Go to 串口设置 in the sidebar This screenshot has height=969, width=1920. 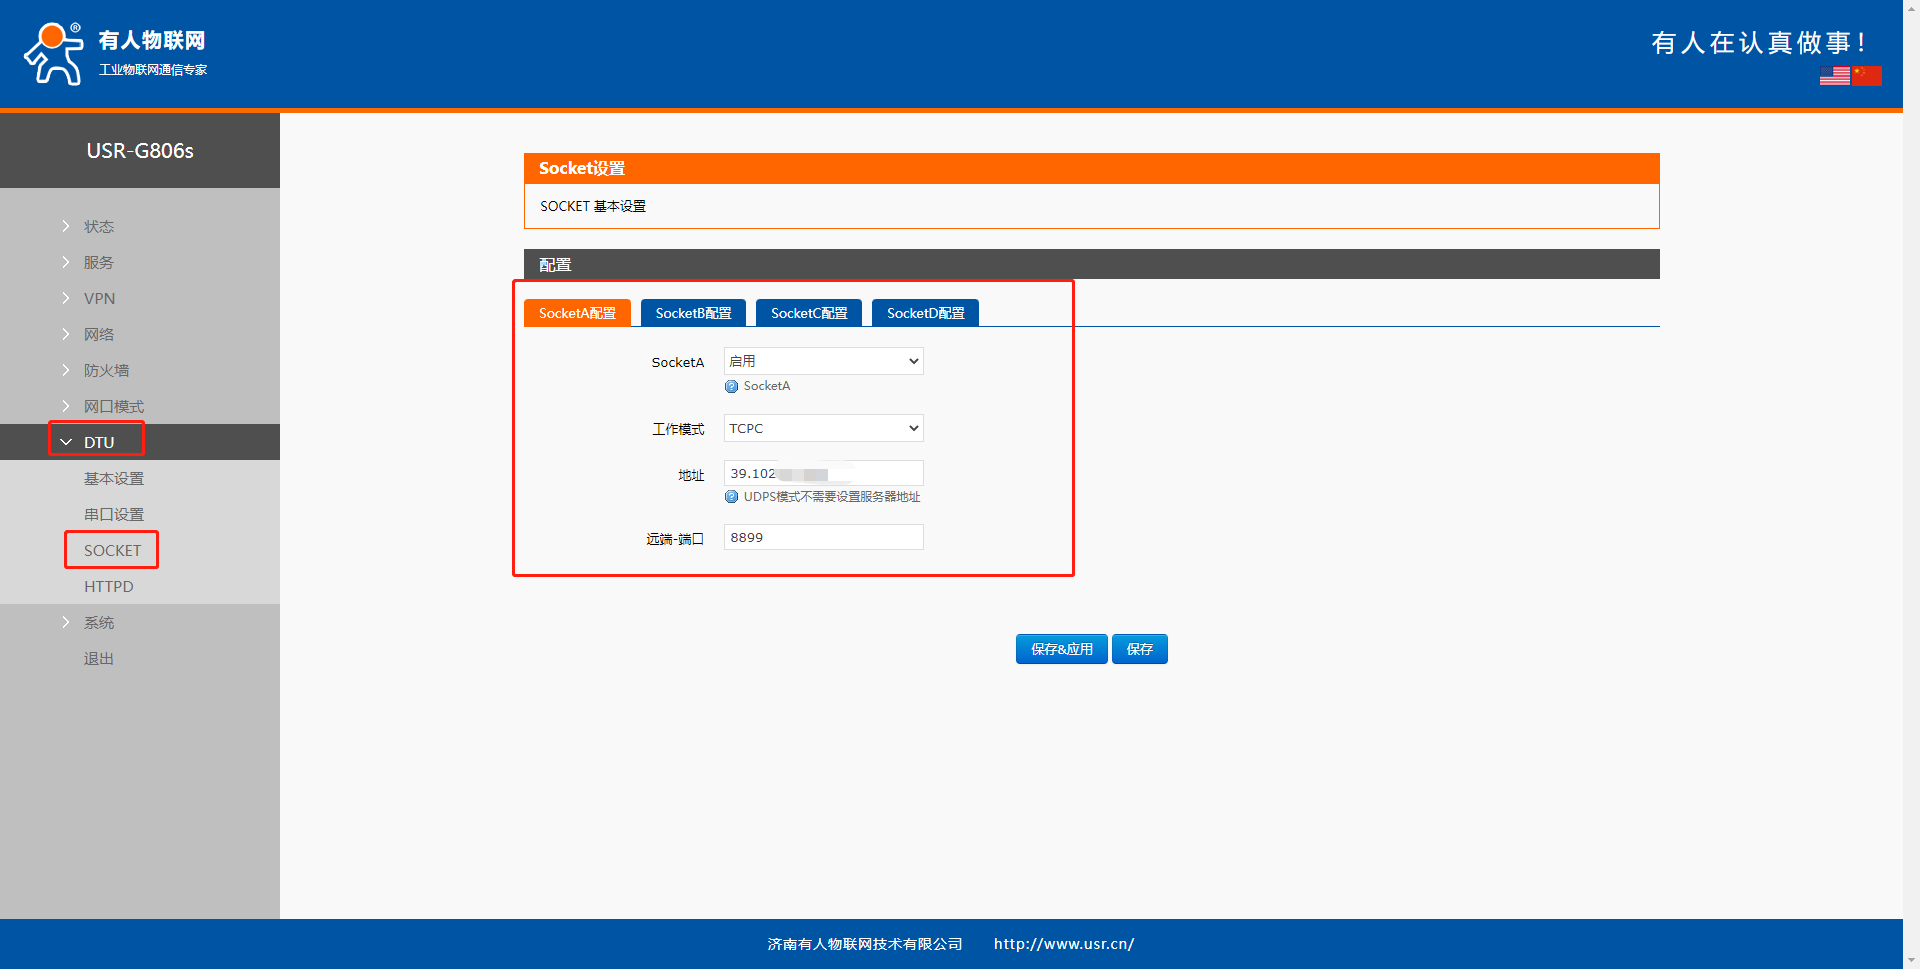[x=114, y=514]
